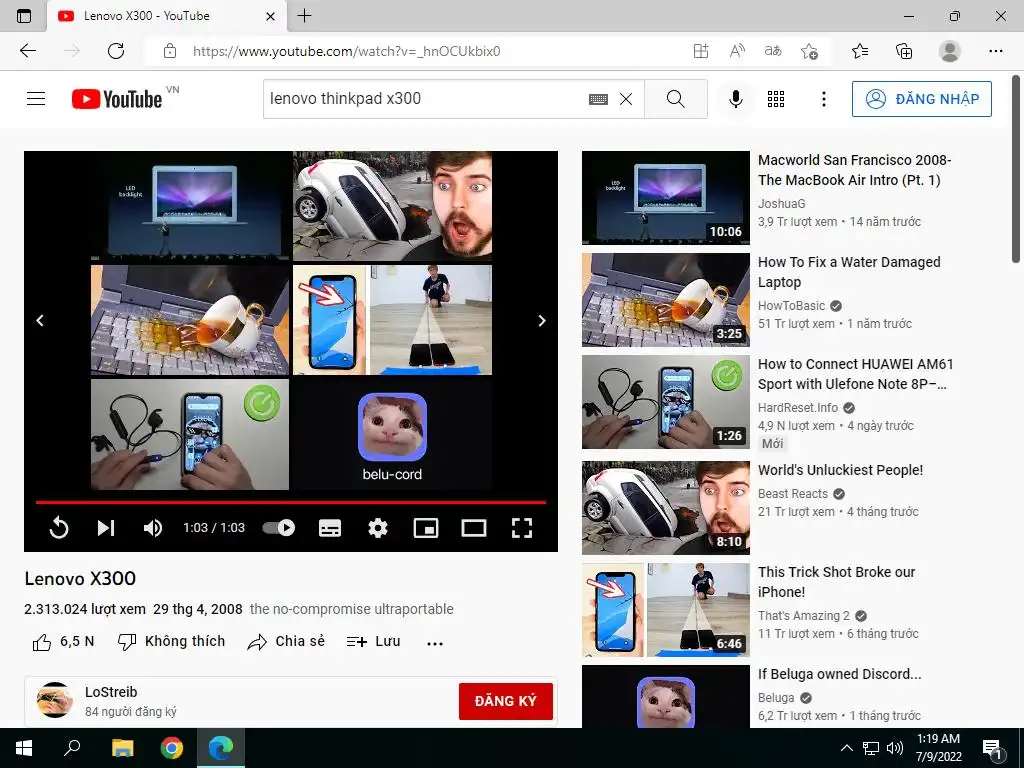Start voice search with microphone
This screenshot has height=768, width=1024.
735,99
